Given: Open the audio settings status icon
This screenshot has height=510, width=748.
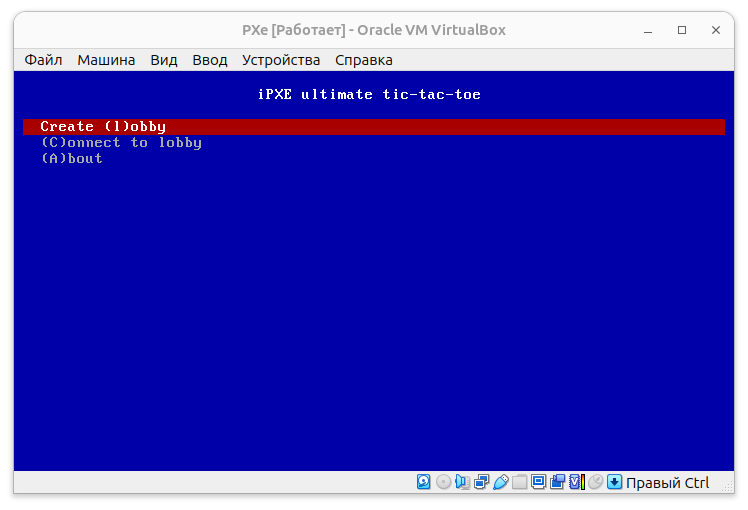Looking at the screenshot, I should click(462, 482).
